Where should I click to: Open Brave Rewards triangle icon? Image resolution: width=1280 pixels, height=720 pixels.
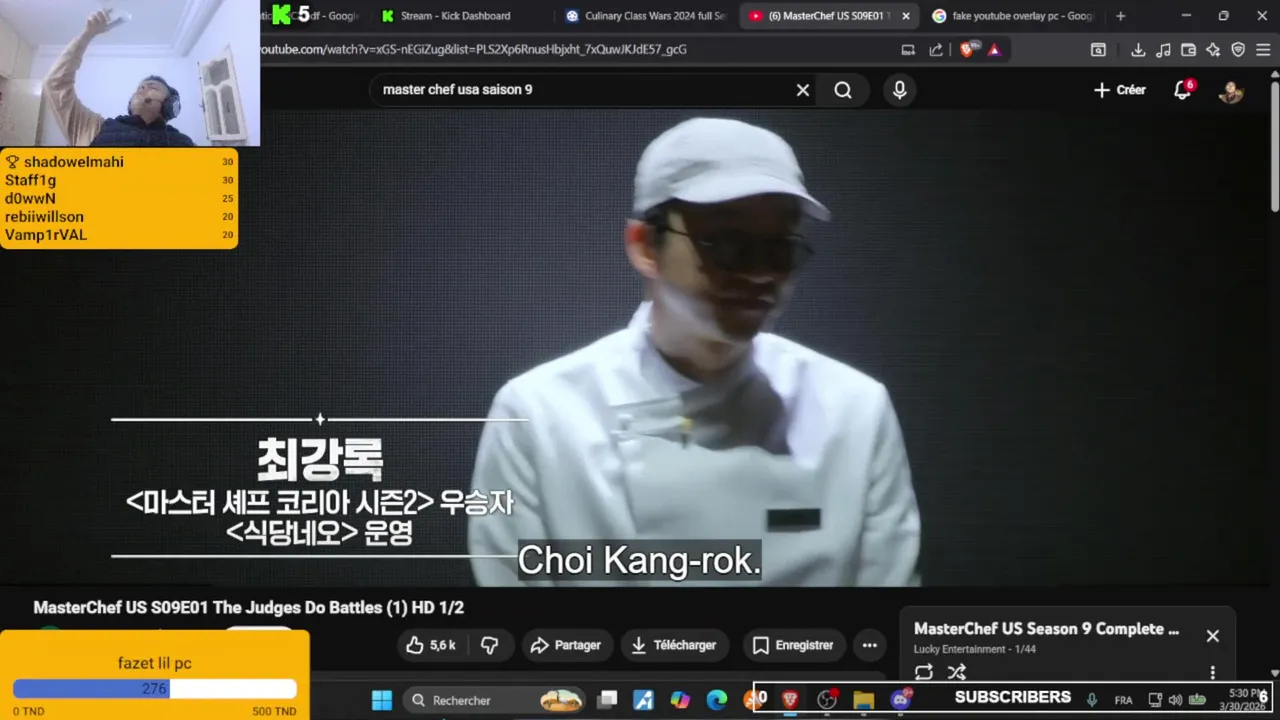pyautogui.click(x=994, y=50)
